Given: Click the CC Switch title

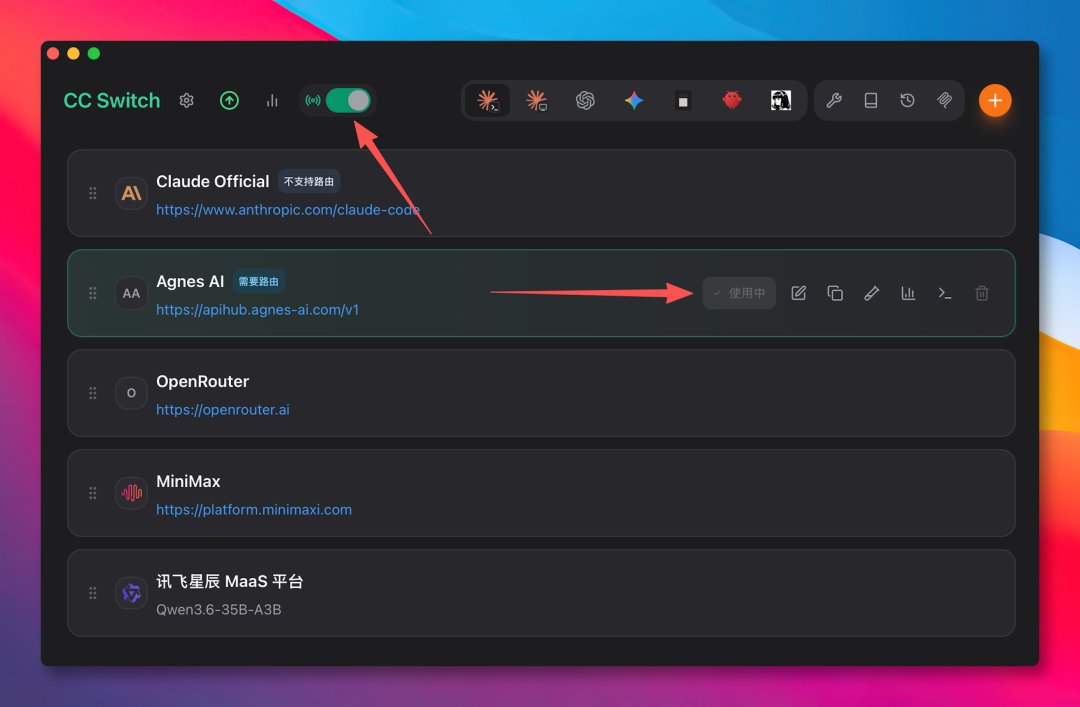Looking at the screenshot, I should click(x=112, y=101).
